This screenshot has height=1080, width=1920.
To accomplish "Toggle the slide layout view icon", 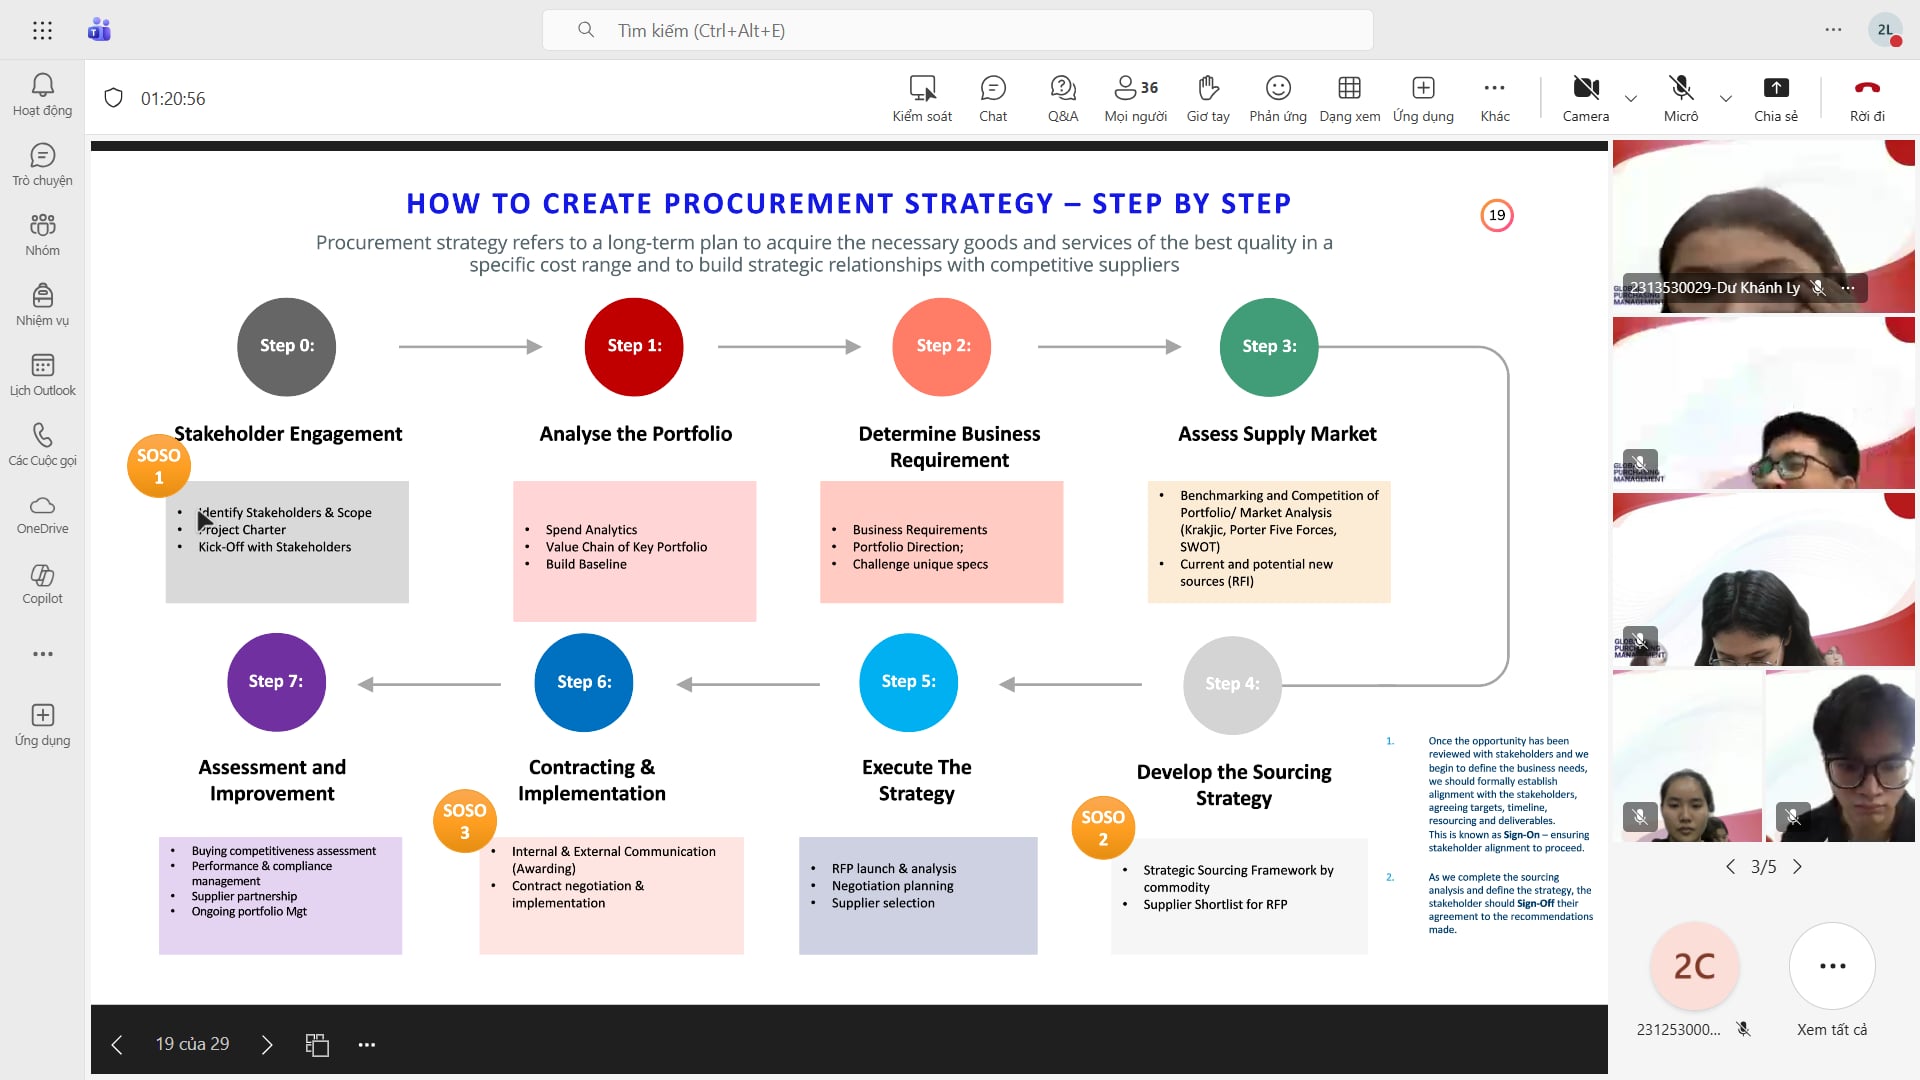I will pyautogui.click(x=317, y=1045).
